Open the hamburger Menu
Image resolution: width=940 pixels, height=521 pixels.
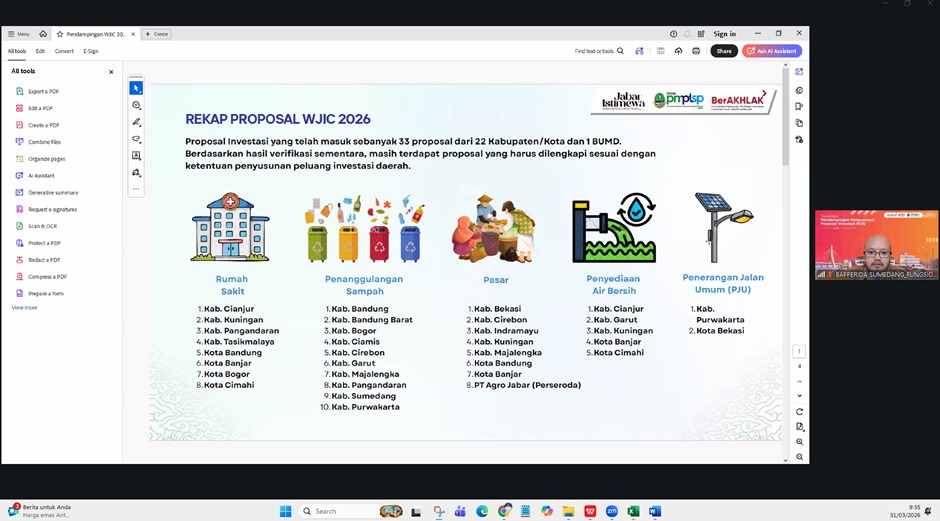pyautogui.click(x=18, y=34)
